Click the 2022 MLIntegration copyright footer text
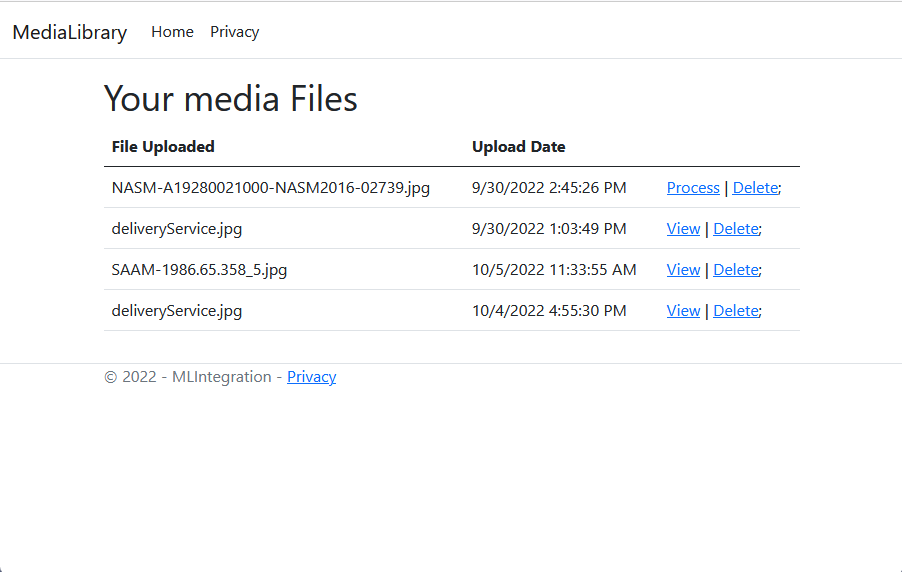The width and height of the screenshot is (902, 572). [188, 377]
